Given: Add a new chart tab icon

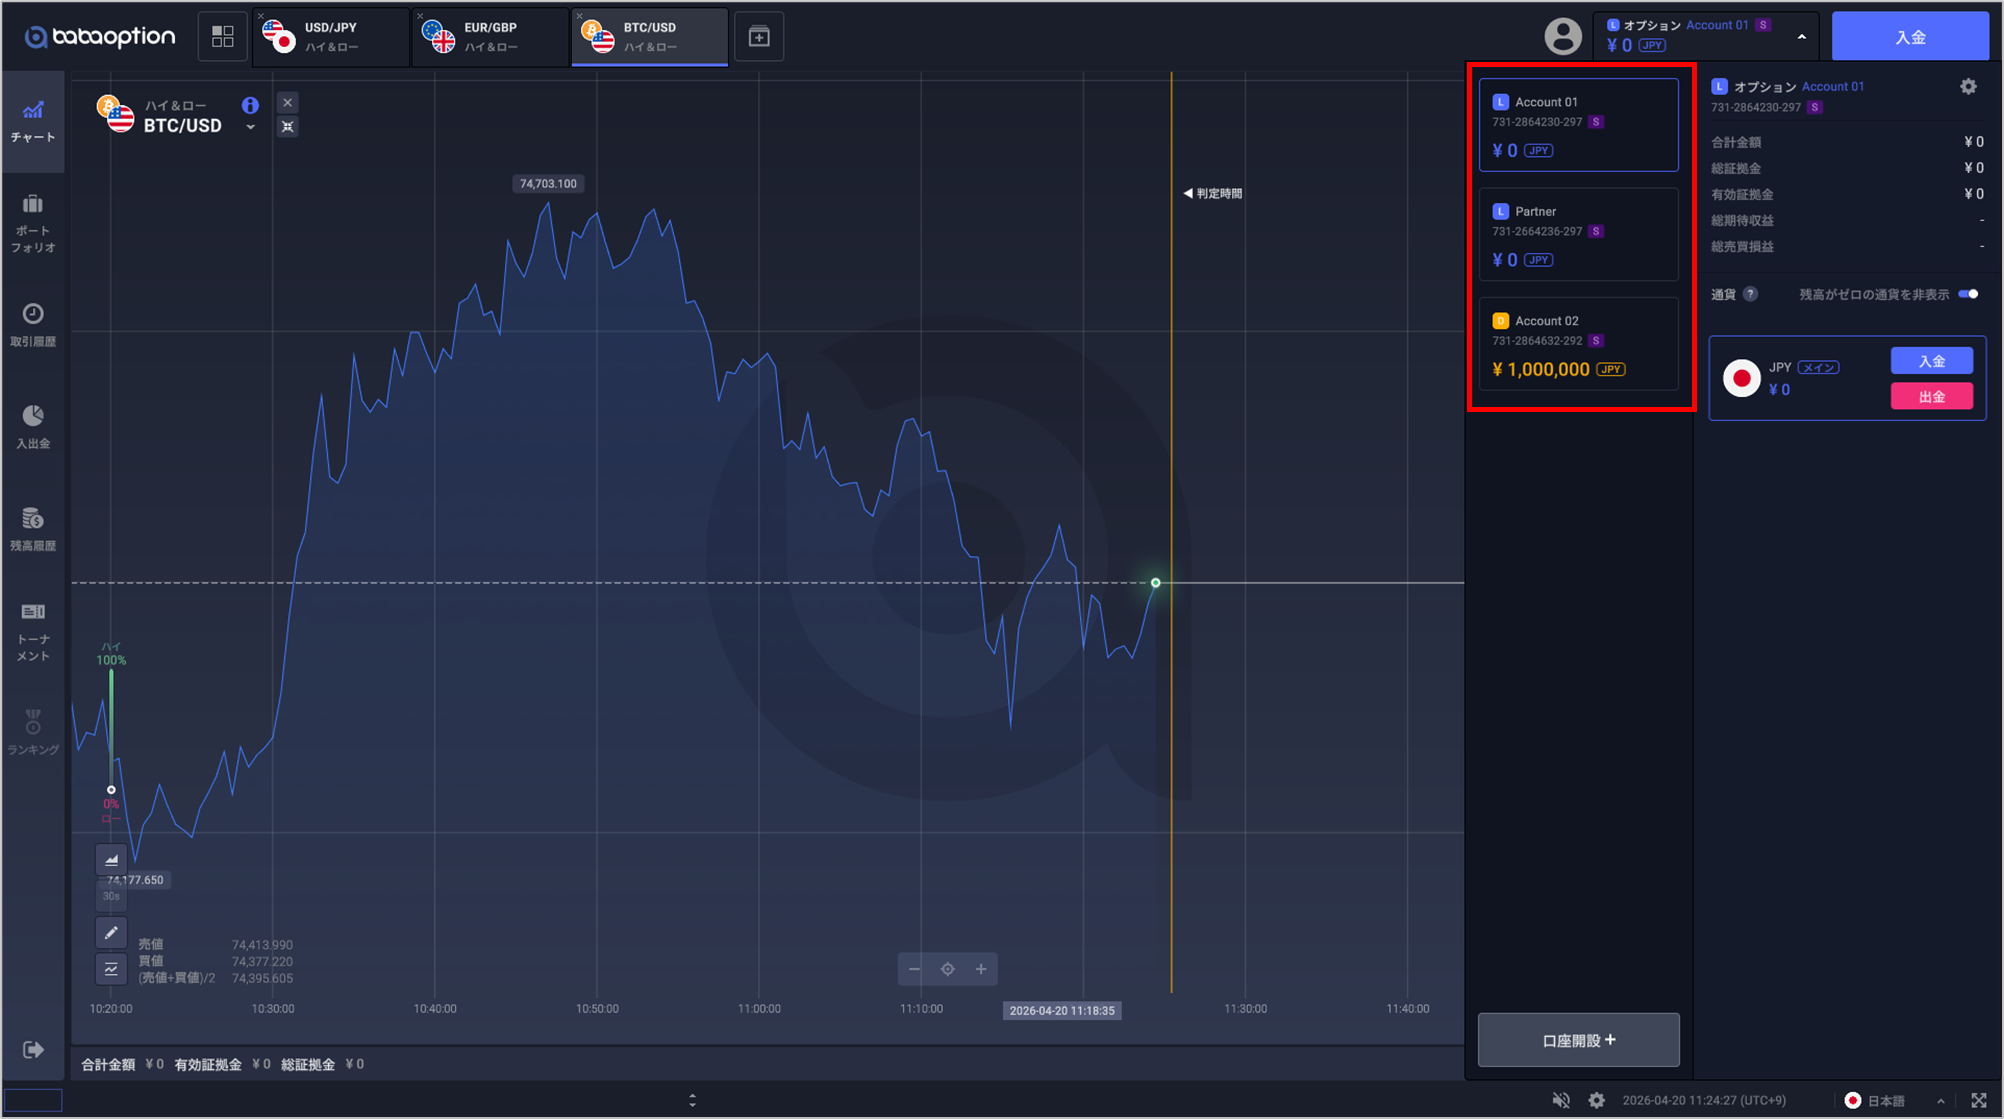Looking at the screenshot, I should [759, 37].
